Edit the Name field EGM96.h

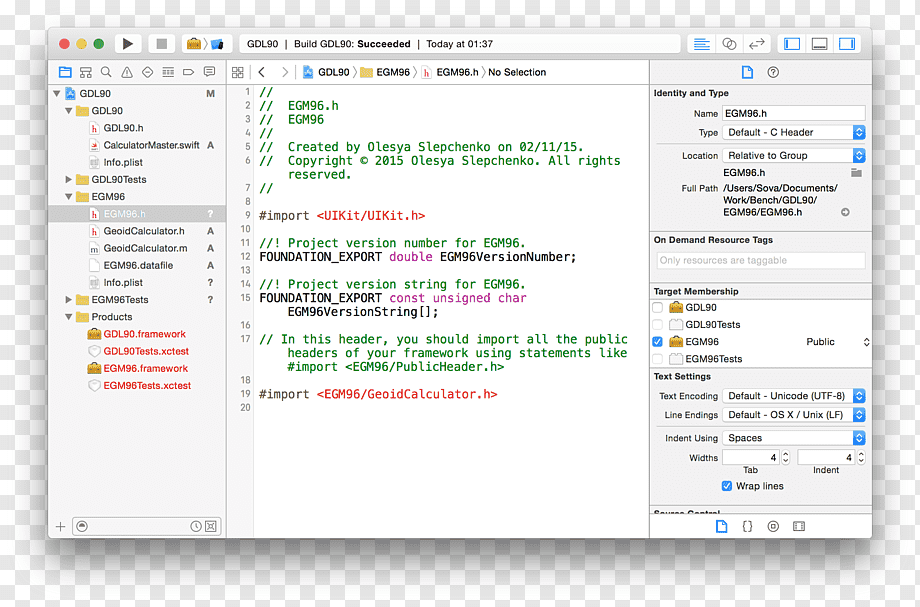tap(794, 113)
